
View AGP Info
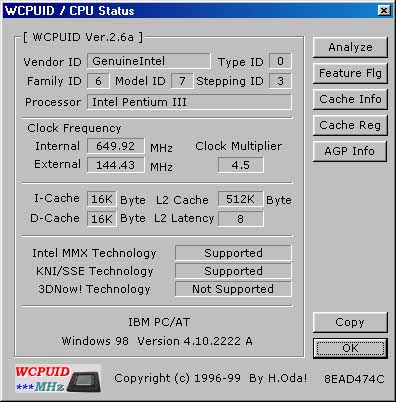(x=350, y=151)
